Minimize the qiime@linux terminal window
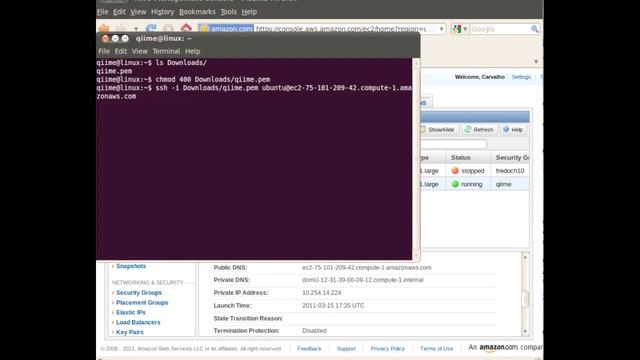The width and height of the screenshot is (640, 360). (x=115, y=38)
